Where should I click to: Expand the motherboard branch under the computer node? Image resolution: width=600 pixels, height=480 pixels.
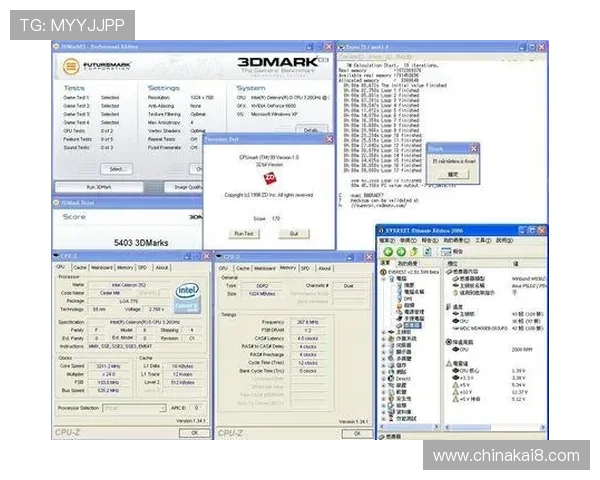(x=384, y=332)
